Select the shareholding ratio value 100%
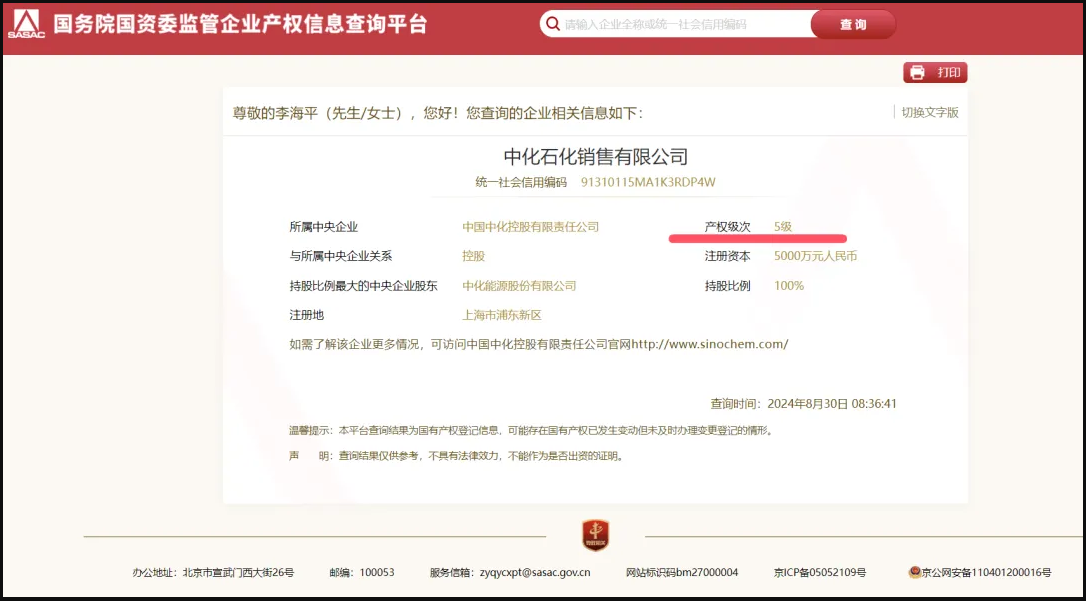Image resolution: width=1086 pixels, height=601 pixels. coord(789,286)
